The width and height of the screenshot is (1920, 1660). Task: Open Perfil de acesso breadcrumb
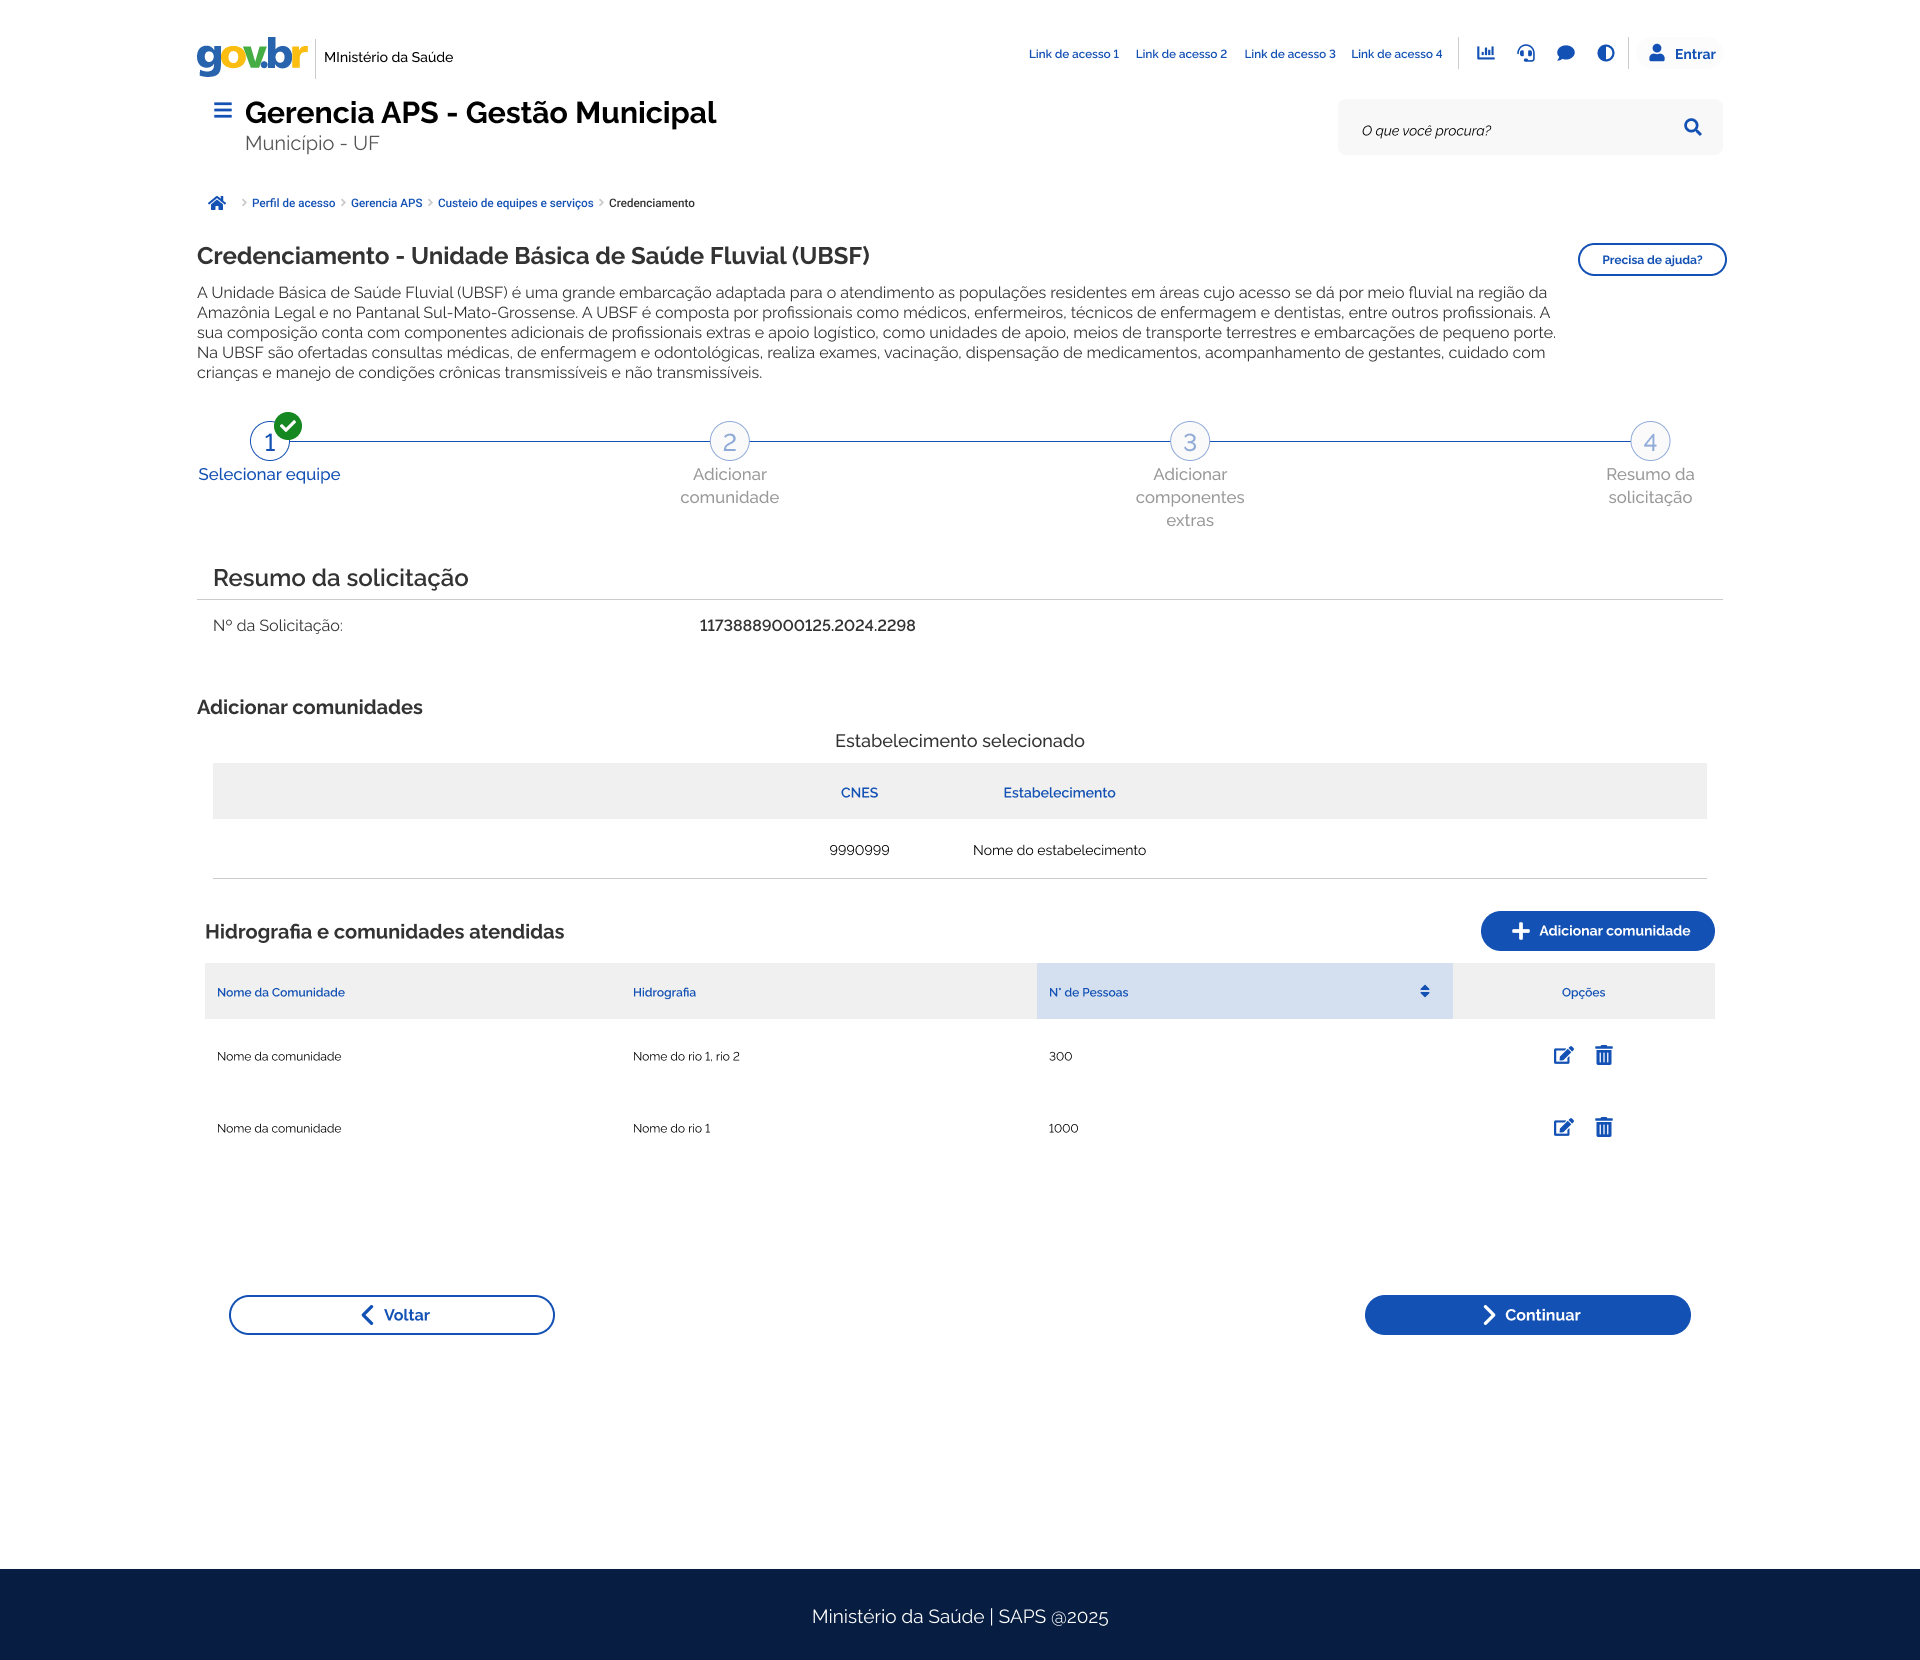click(293, 203)
